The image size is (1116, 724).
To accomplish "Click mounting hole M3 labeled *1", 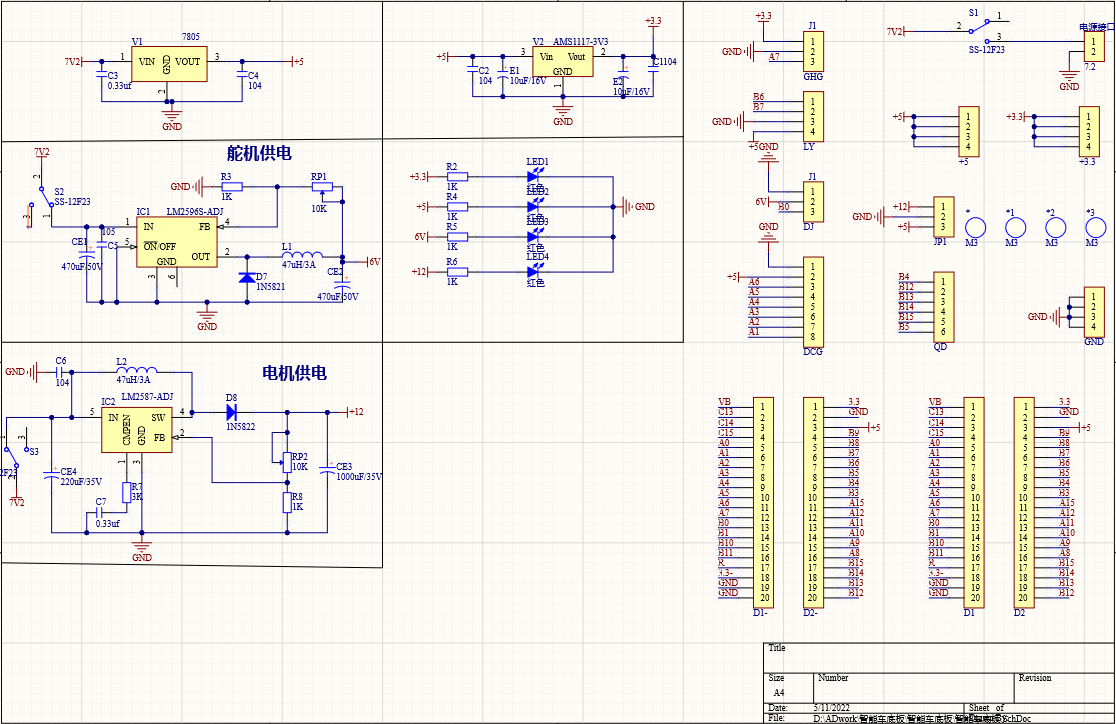I will [x=1015, y=228].
